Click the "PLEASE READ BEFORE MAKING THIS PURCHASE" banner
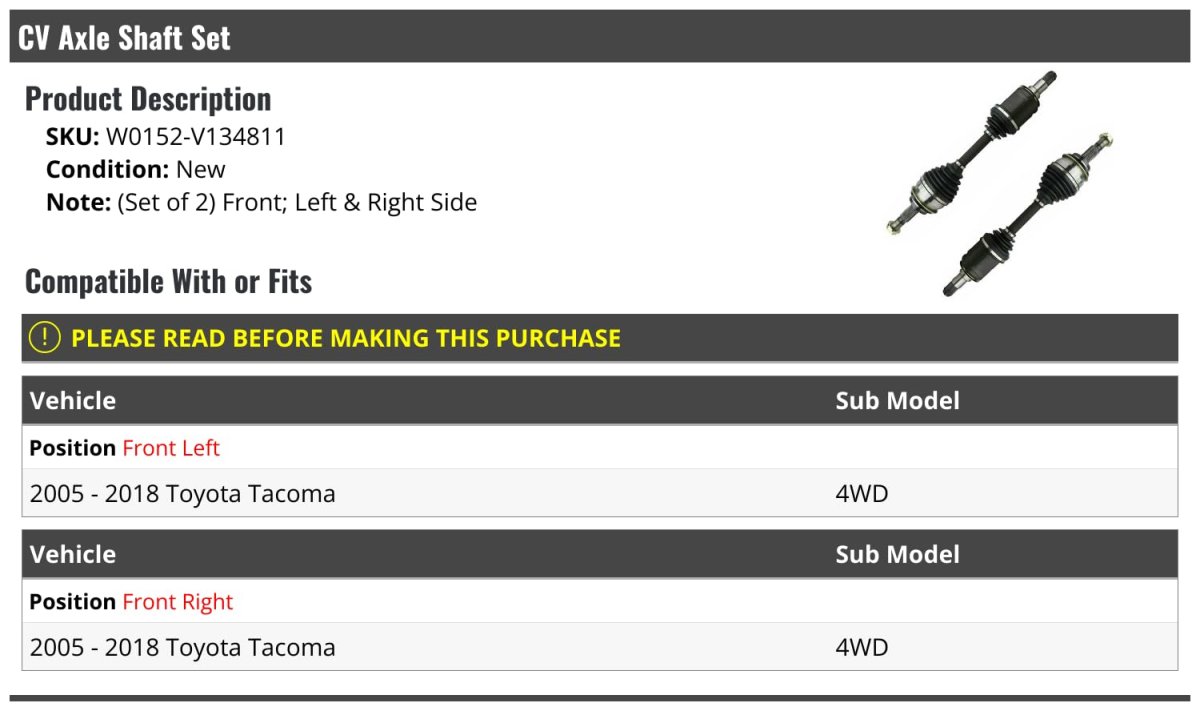 click(x=346, y=338)
